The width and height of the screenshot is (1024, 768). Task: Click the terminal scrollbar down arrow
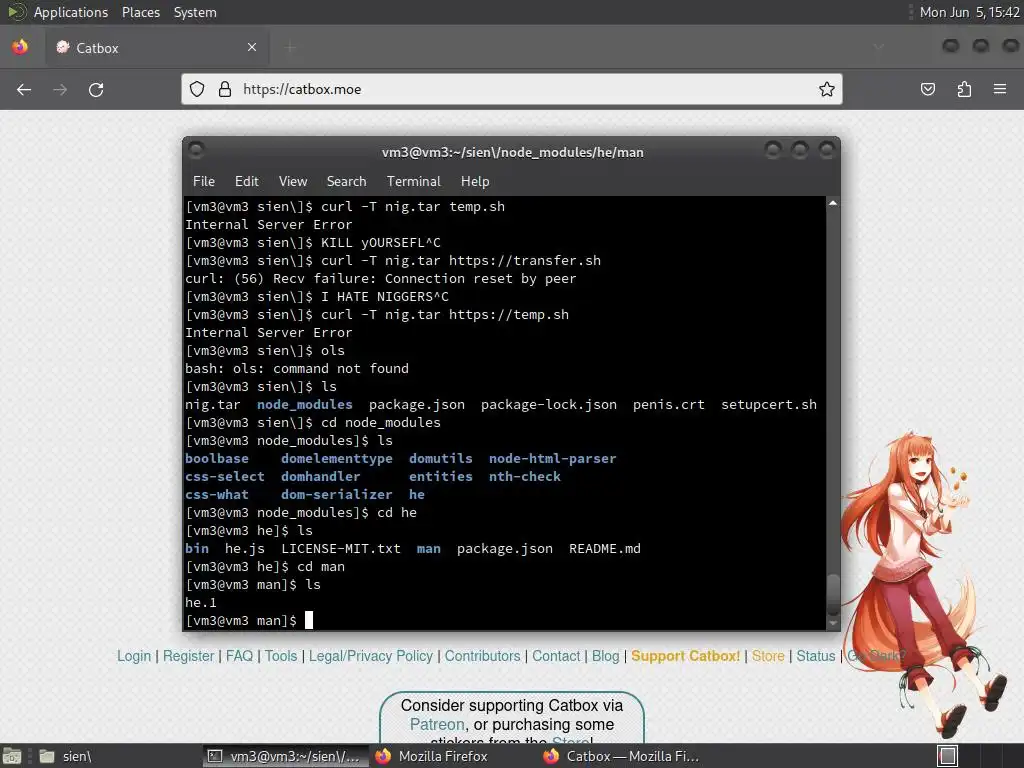pyautogui.click(x=833, y=624)
